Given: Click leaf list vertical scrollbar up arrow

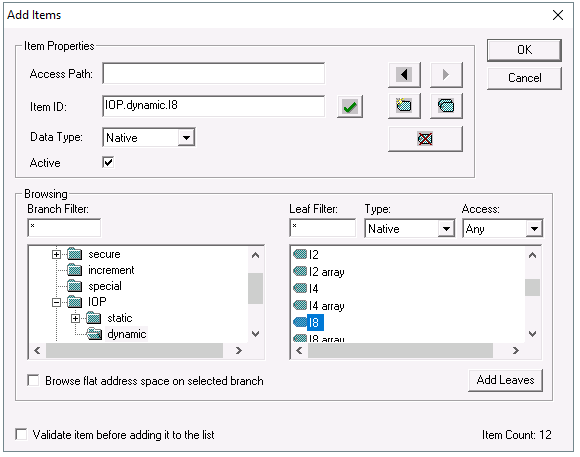Looking at the screenshot, I should [532, 255].
